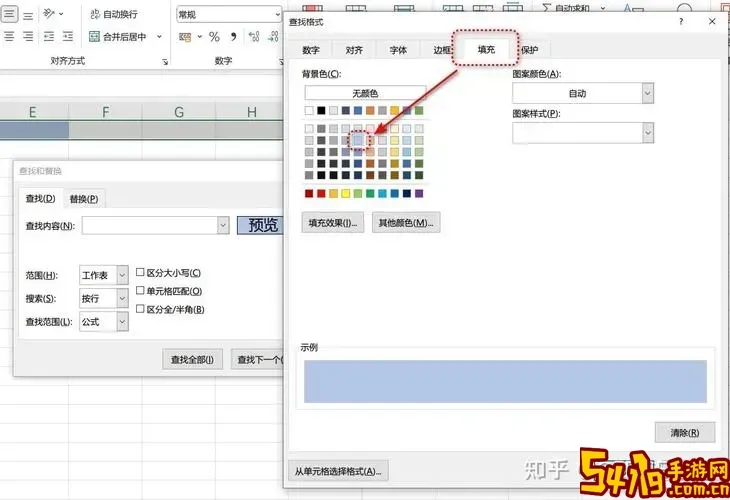Apply comma style number format
The image size is (730, 500).
click(x=234, y=36)
